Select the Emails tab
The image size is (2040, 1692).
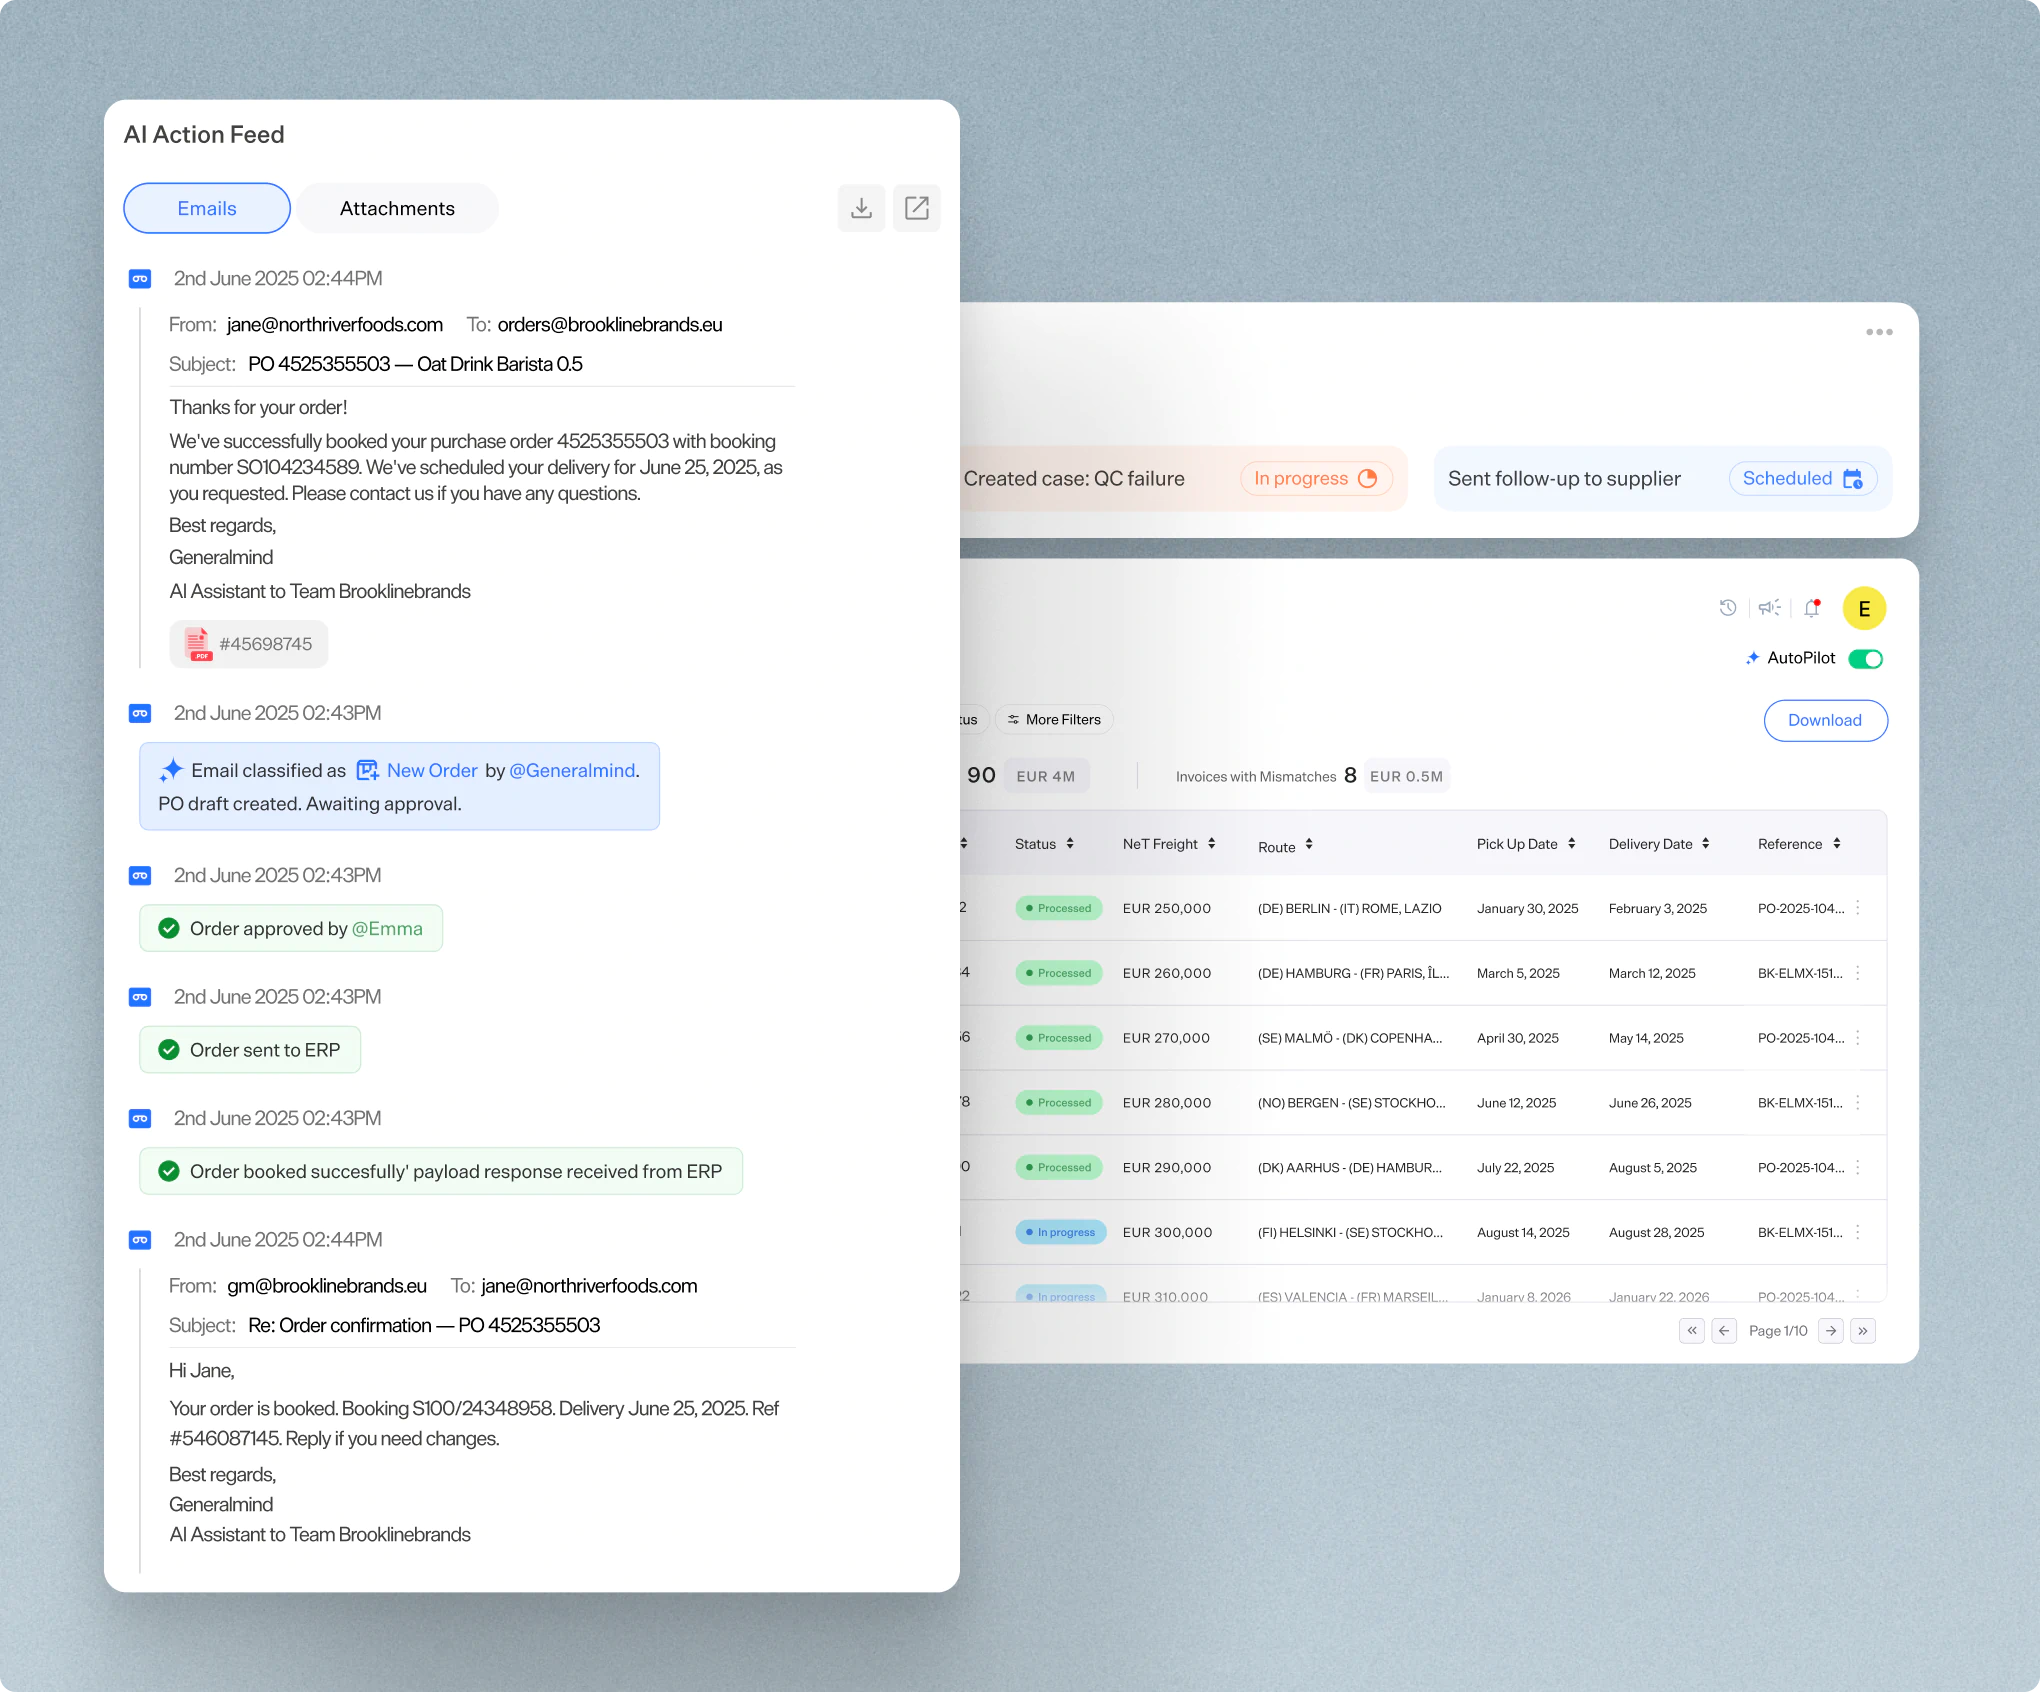pyautogui.click(x=206, y=208)
